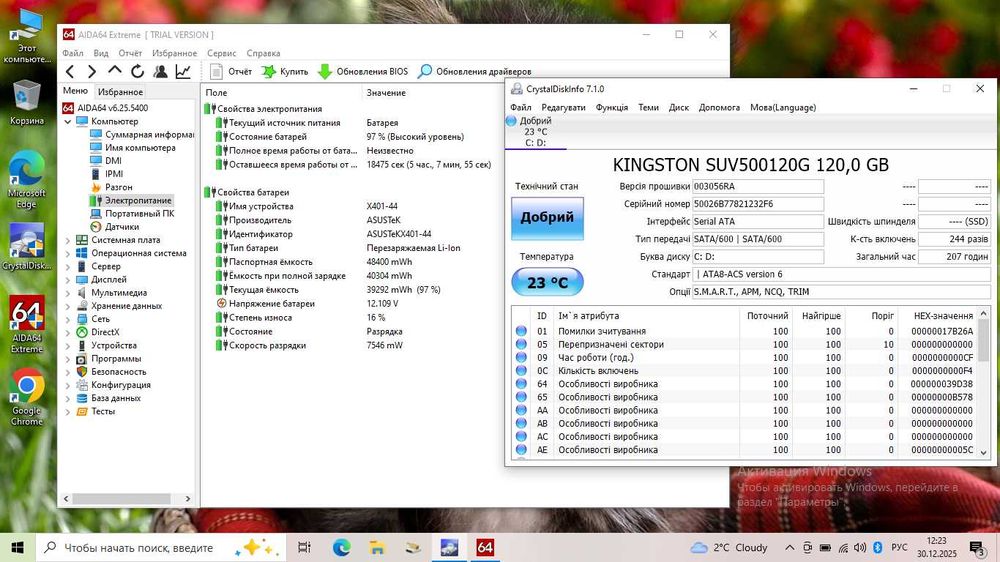This screenshot has width=1000, height=562.
Task: Click the Версія прошивки field
Action: [758, 186]
